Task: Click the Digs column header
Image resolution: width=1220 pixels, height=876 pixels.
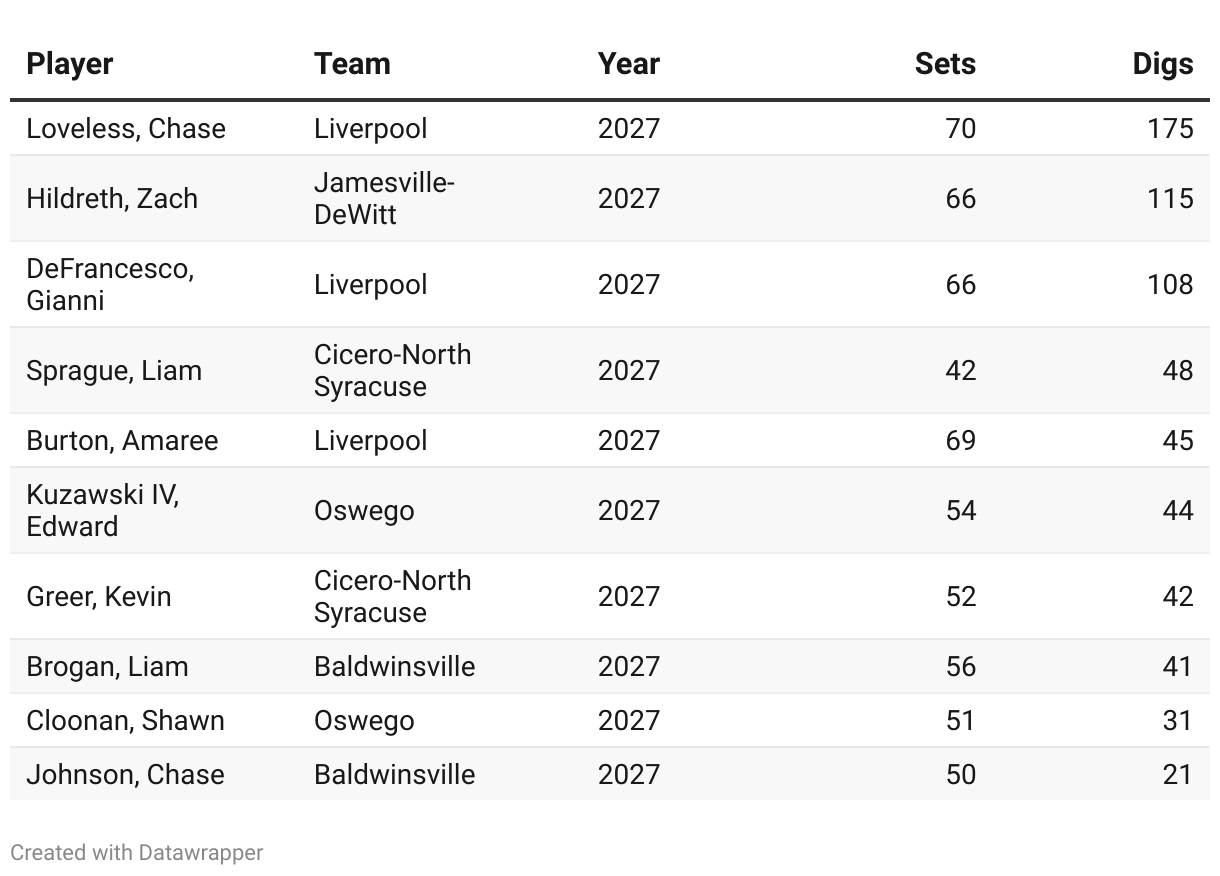Action: coord(1163,64)
